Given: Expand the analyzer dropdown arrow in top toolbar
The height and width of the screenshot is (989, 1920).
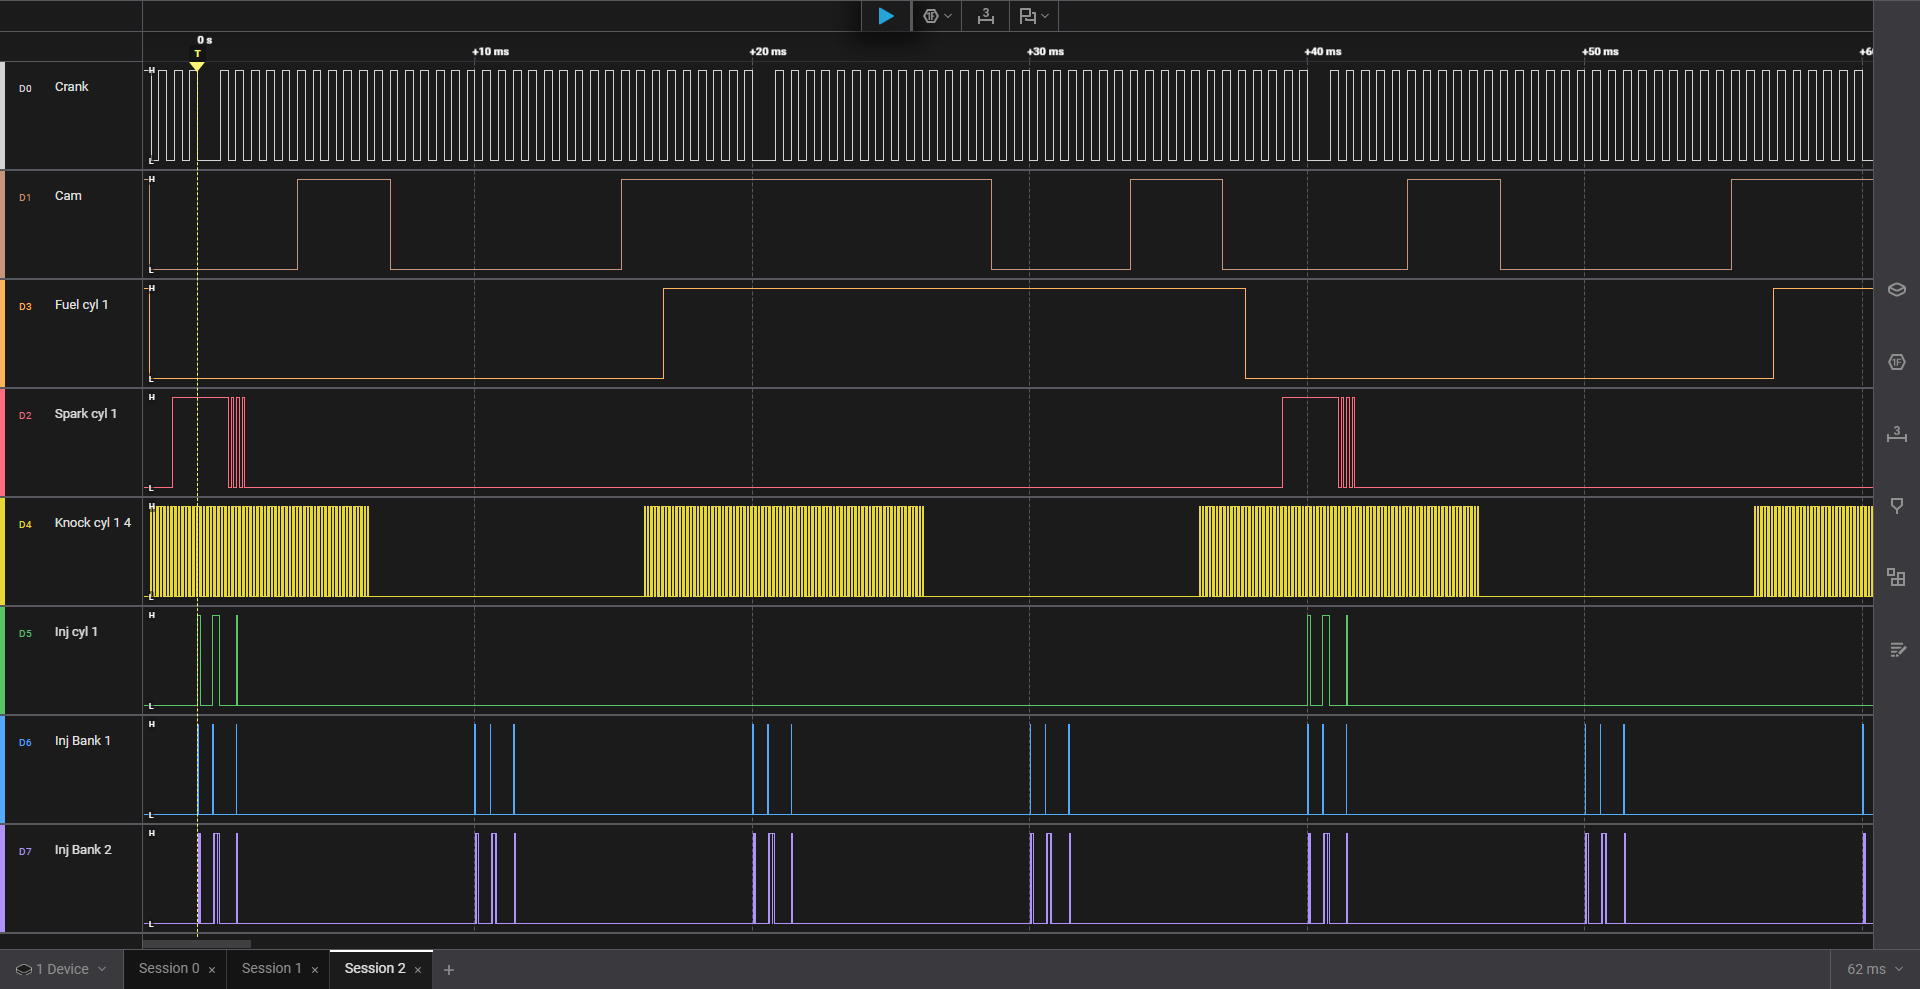Looking at the screenshot, I should click(x=948, y=16).
